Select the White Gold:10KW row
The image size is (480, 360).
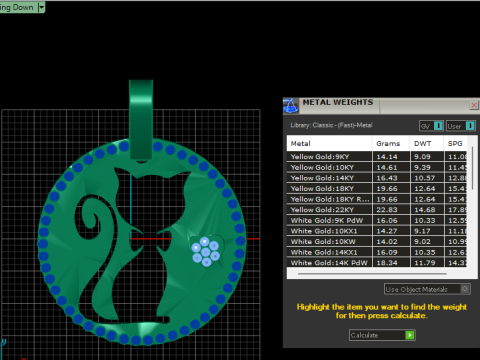tap(377, 242)
